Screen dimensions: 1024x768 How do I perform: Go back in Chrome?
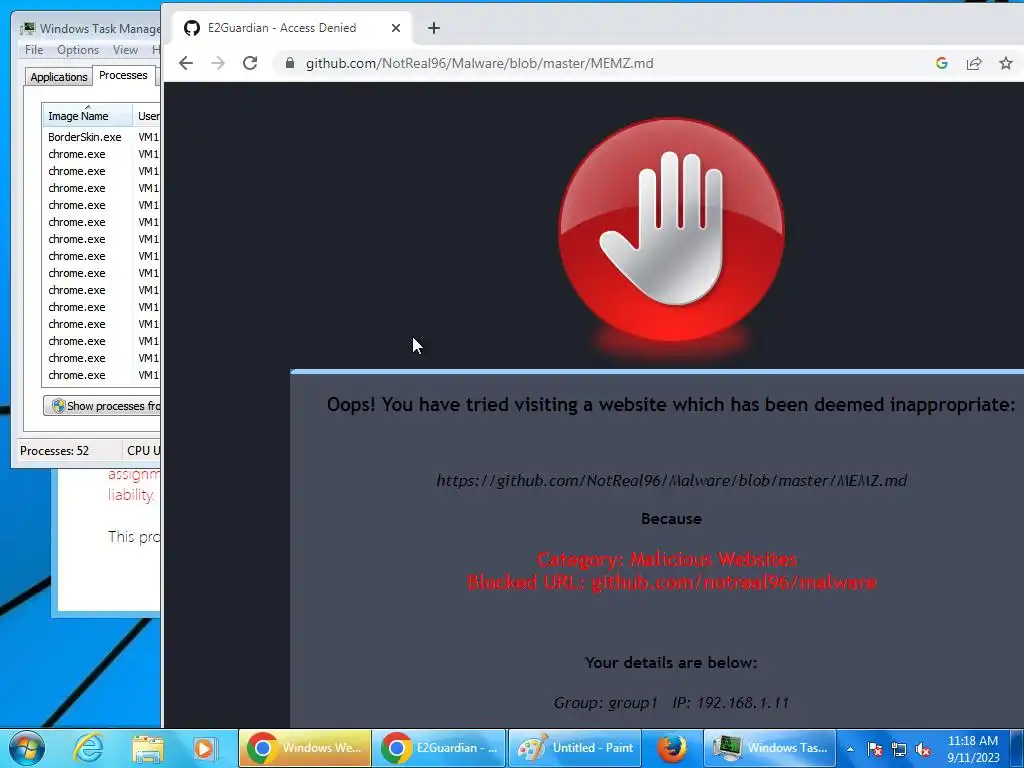186,63
